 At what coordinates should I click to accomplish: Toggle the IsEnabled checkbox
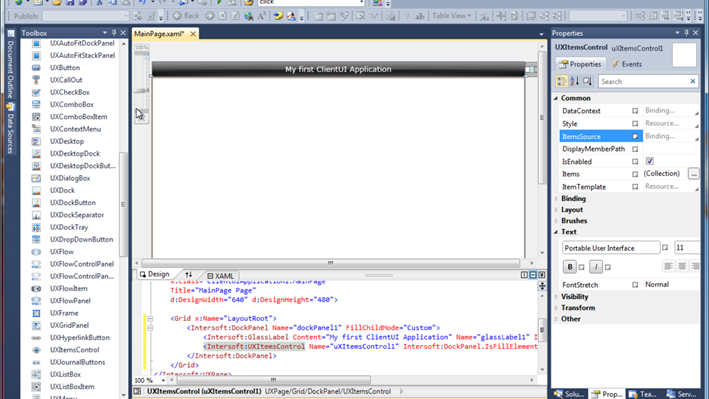pos(650,161)
